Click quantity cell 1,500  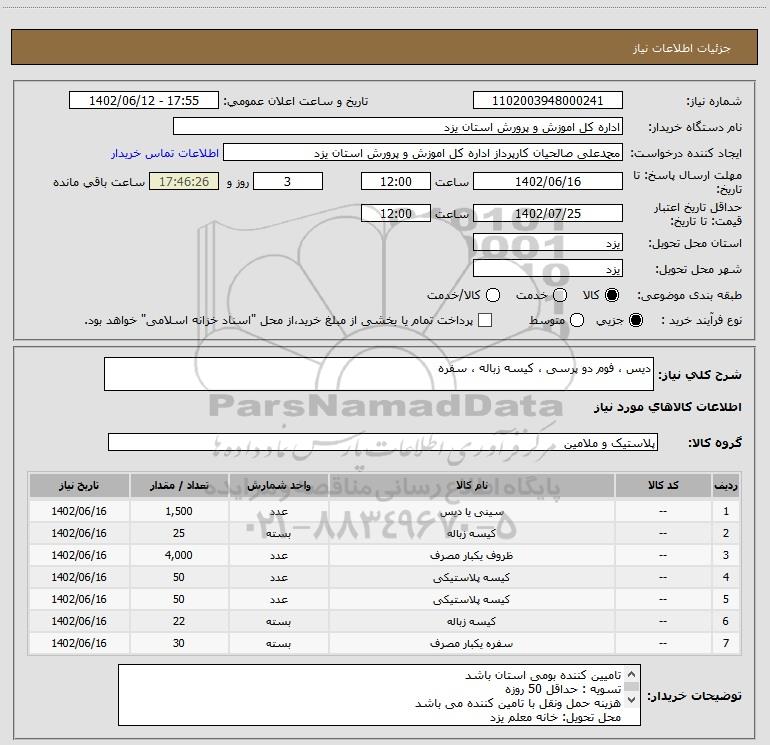tap(179, 511)
